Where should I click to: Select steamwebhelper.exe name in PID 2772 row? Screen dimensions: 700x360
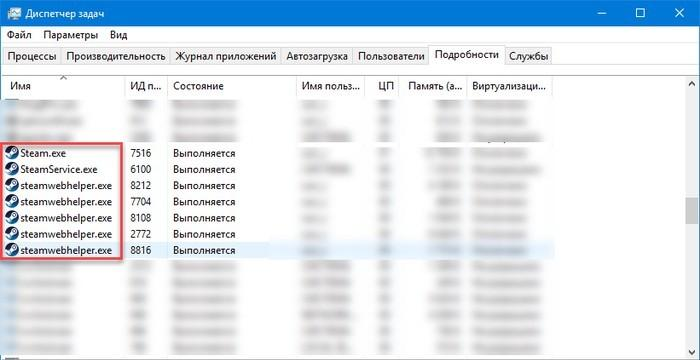pyautogui.click(x=66, y=234)
